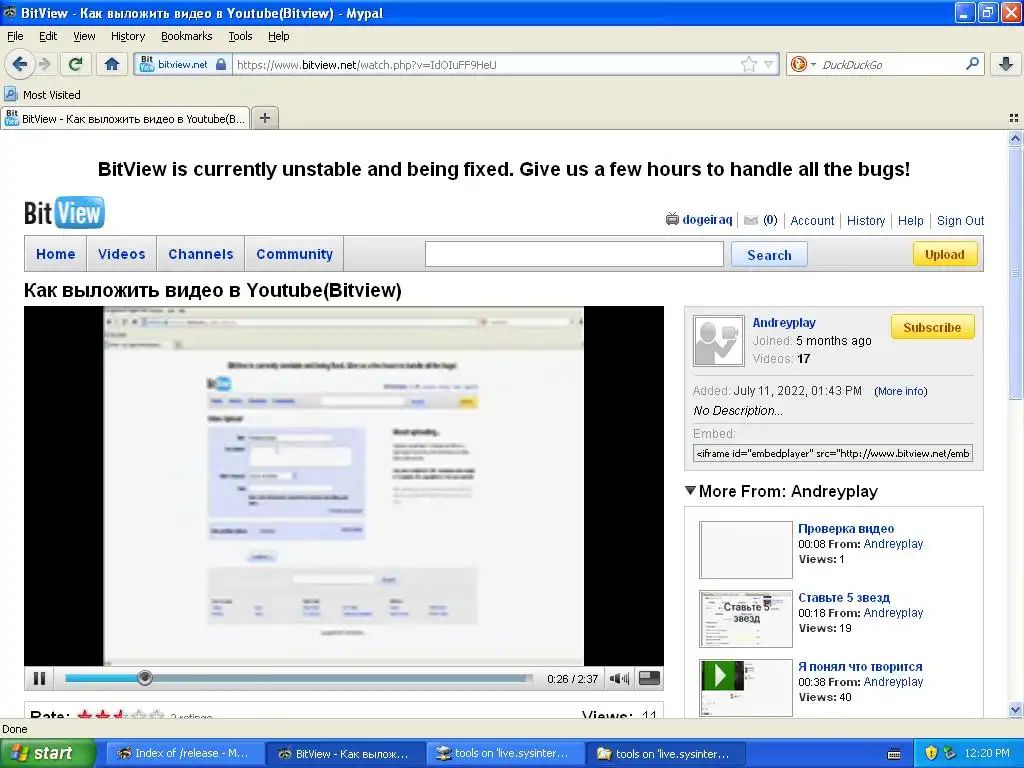Open the site Help link
This screenshot has width=1024, height=768.
910,221
